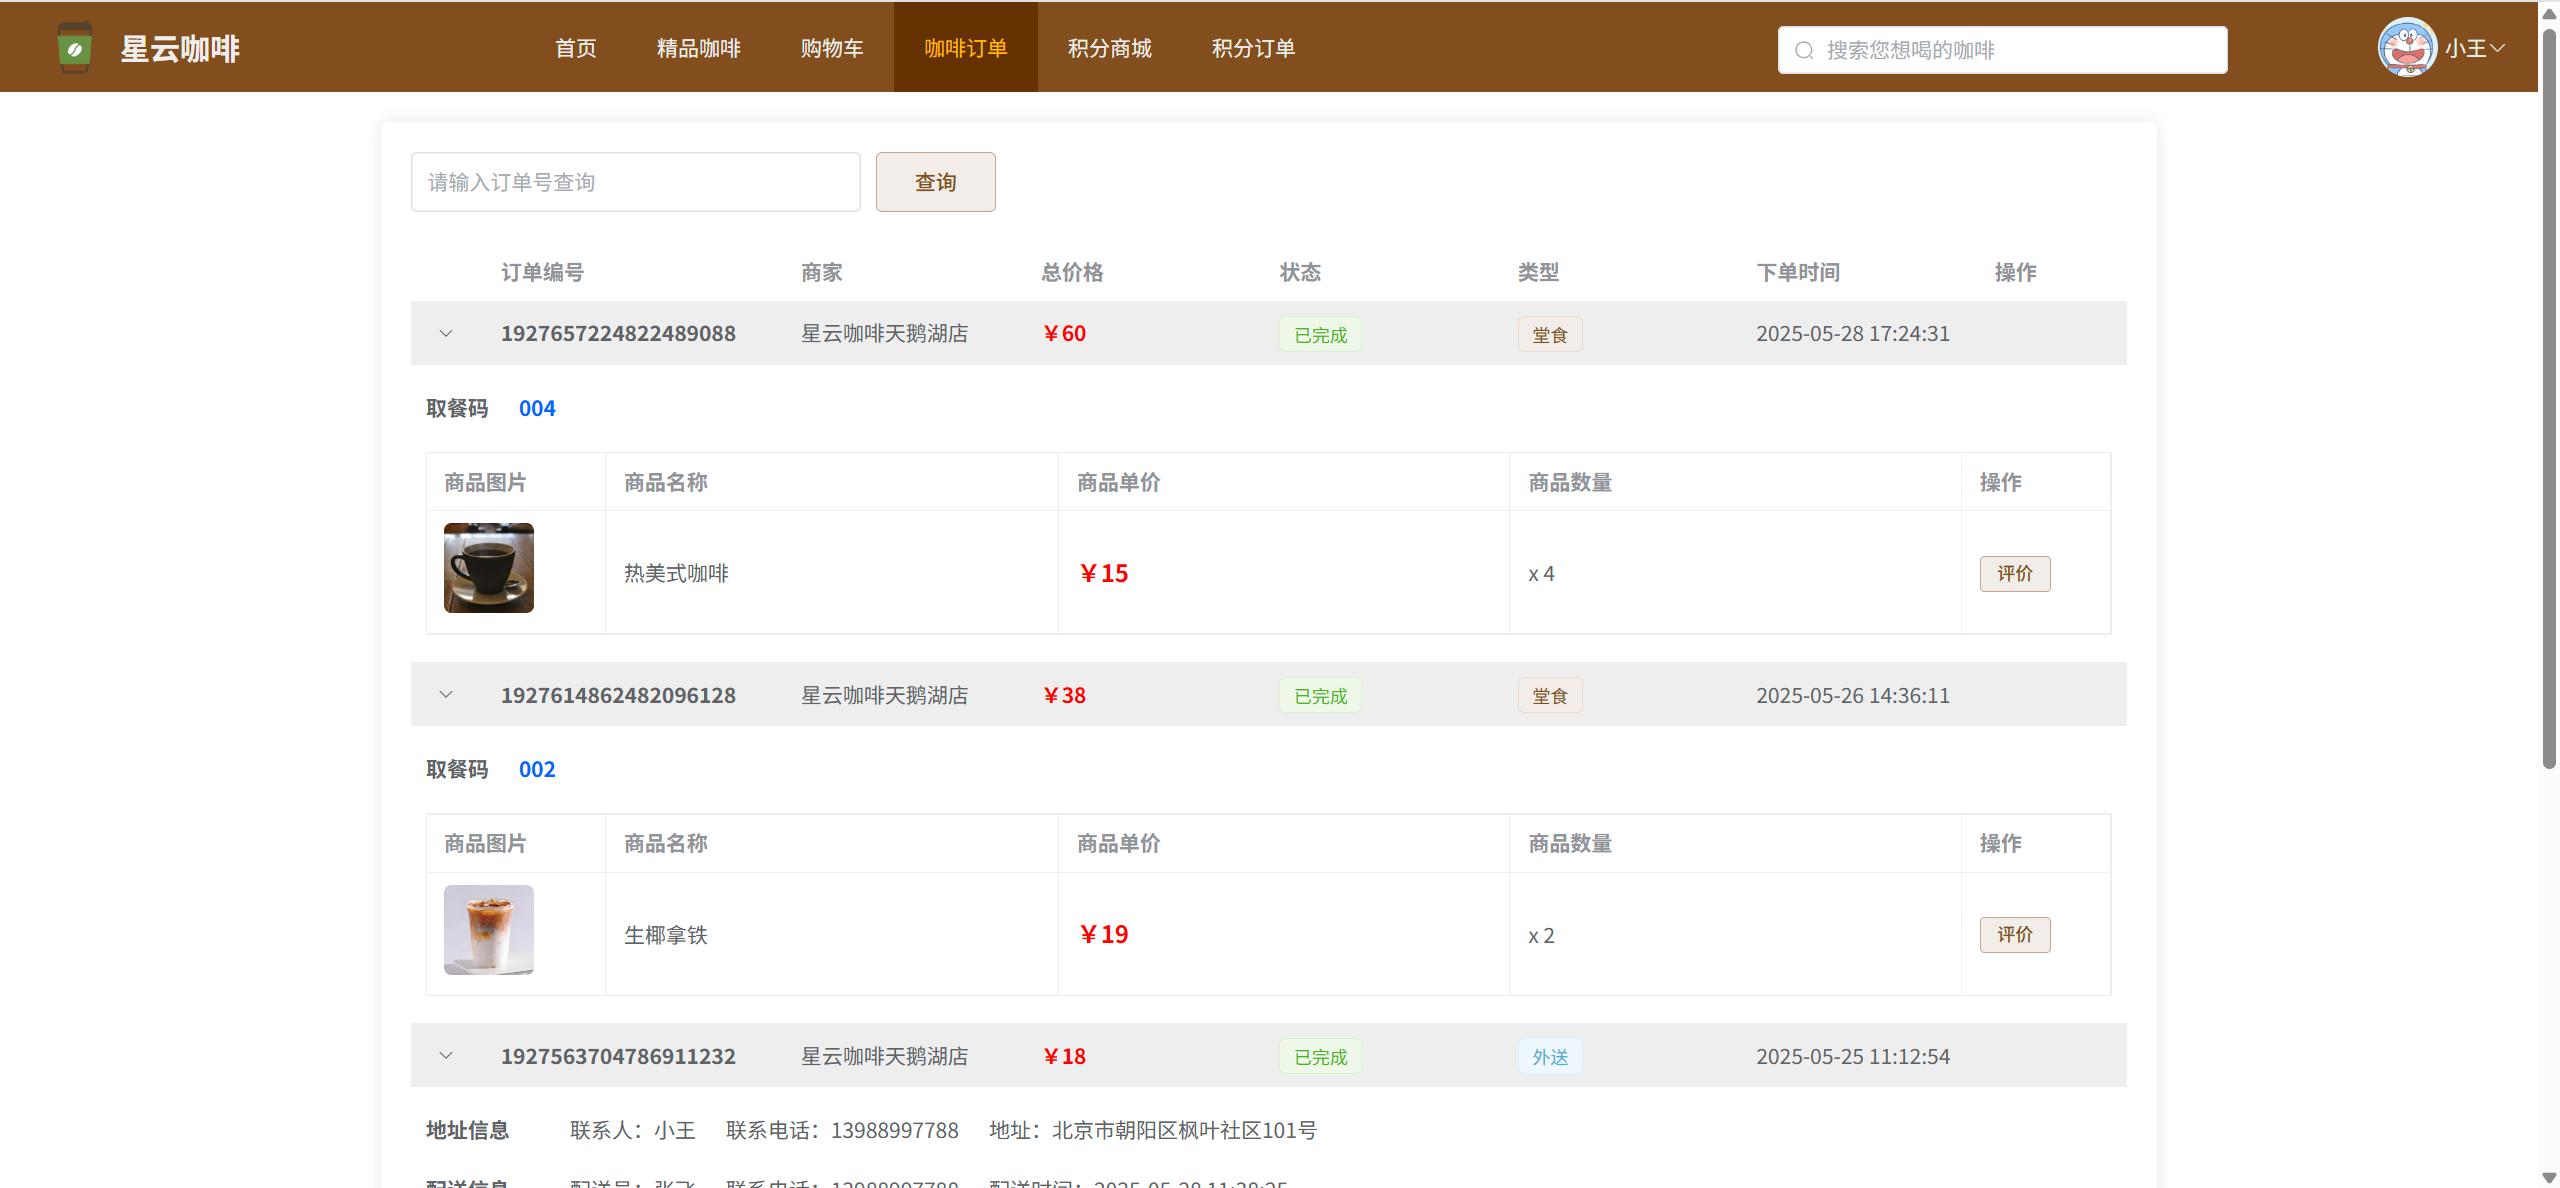Focus the order number query field

(x=635, y=182)
